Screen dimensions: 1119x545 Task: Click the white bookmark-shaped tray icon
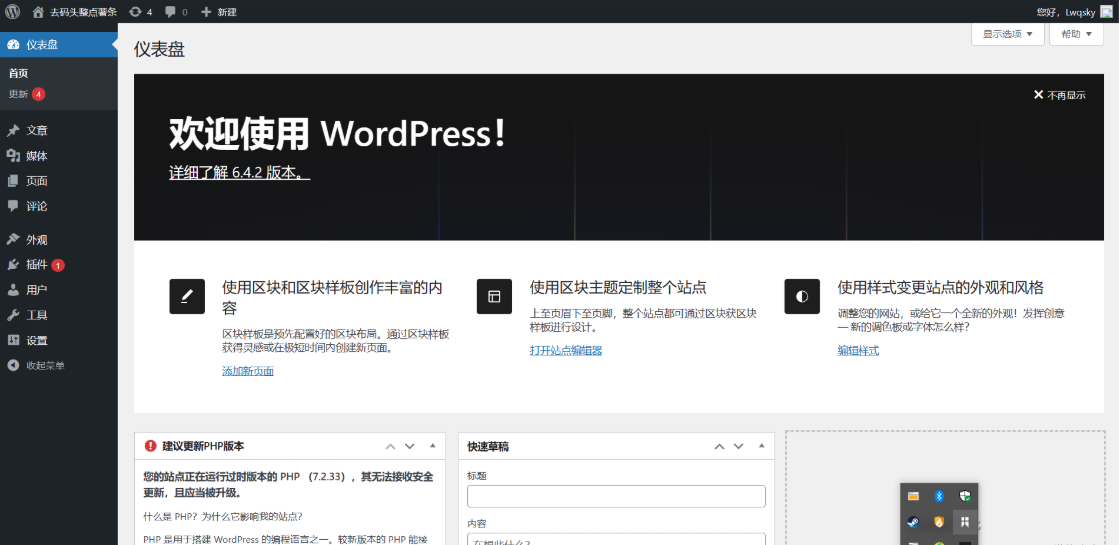[965, 522]
